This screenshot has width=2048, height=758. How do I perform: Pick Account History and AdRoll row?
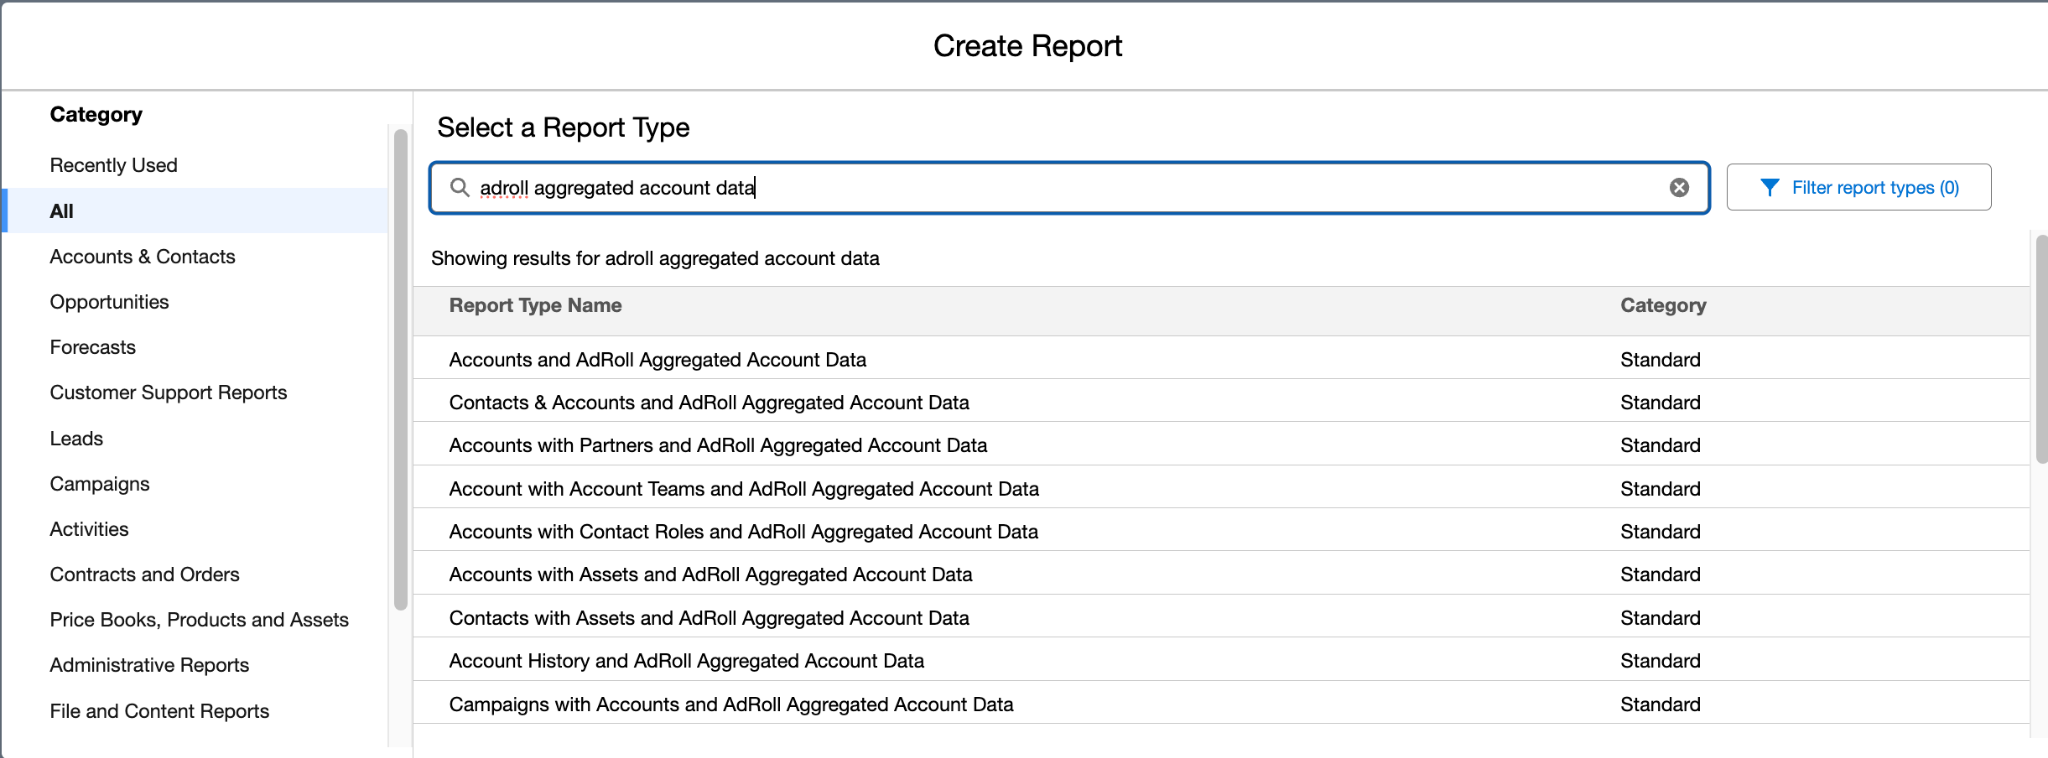pyautogui.click(x=1221, y=661)
